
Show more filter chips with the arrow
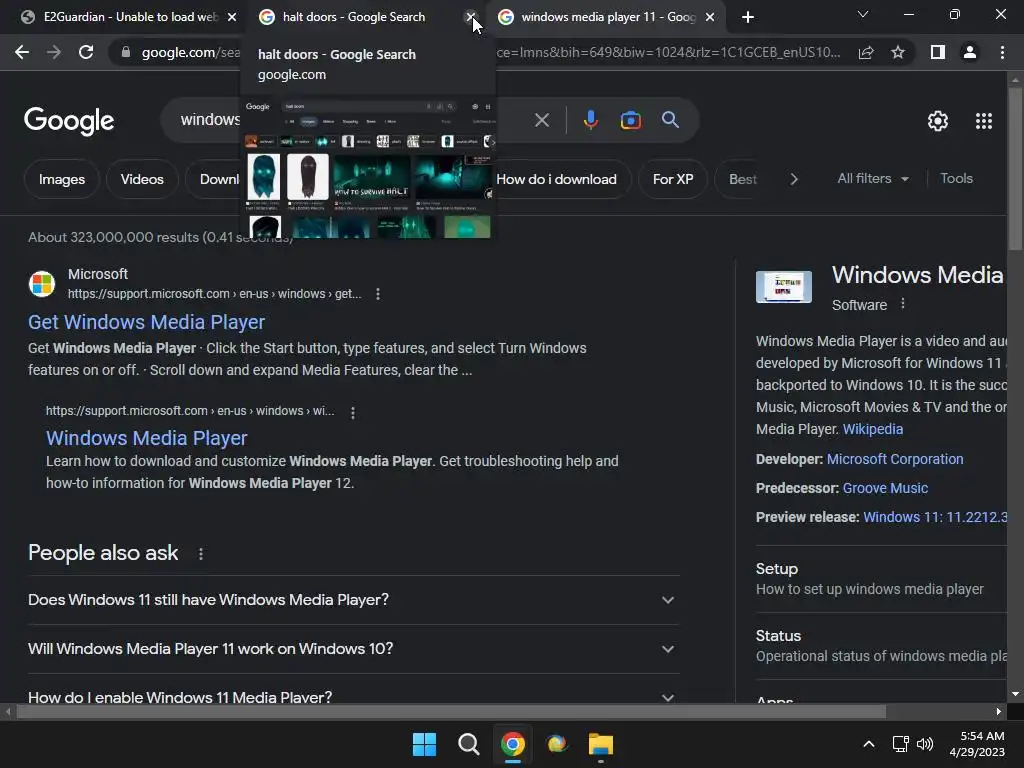point(793,179)
